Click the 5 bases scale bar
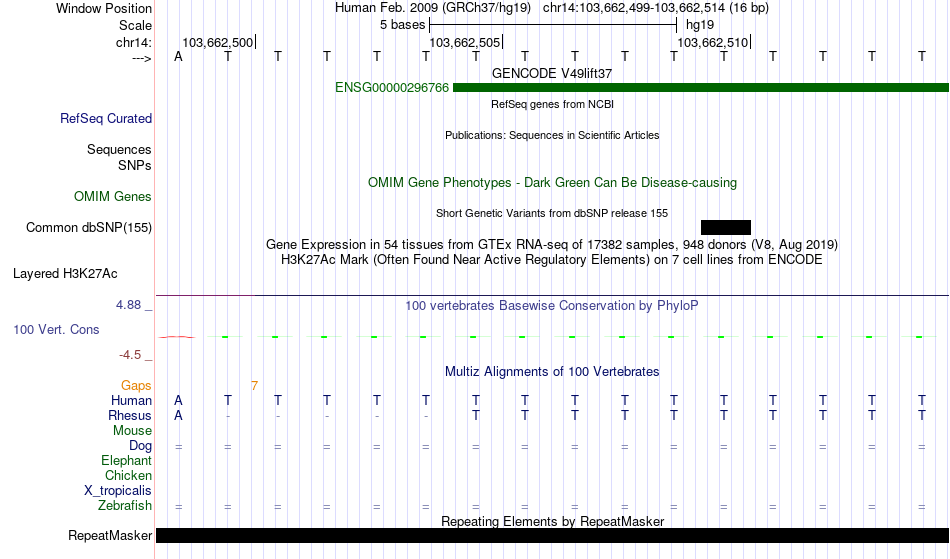950x559 pixels. (553, 25)
